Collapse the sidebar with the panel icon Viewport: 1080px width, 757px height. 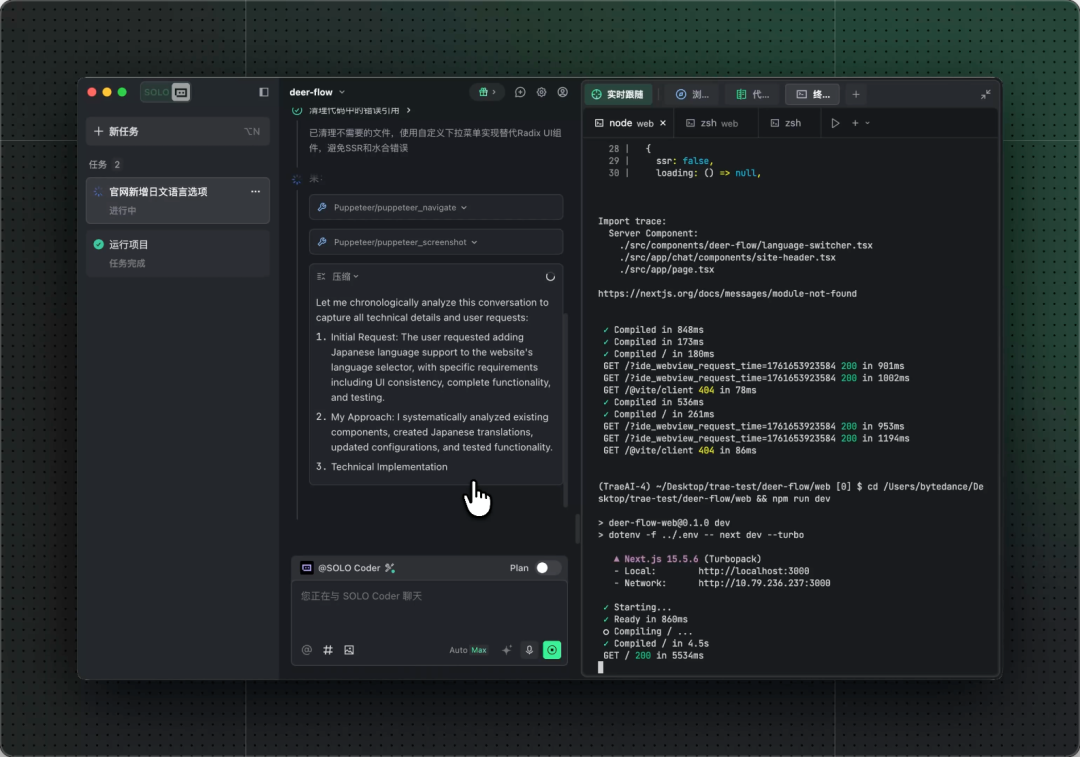(264, 92)
